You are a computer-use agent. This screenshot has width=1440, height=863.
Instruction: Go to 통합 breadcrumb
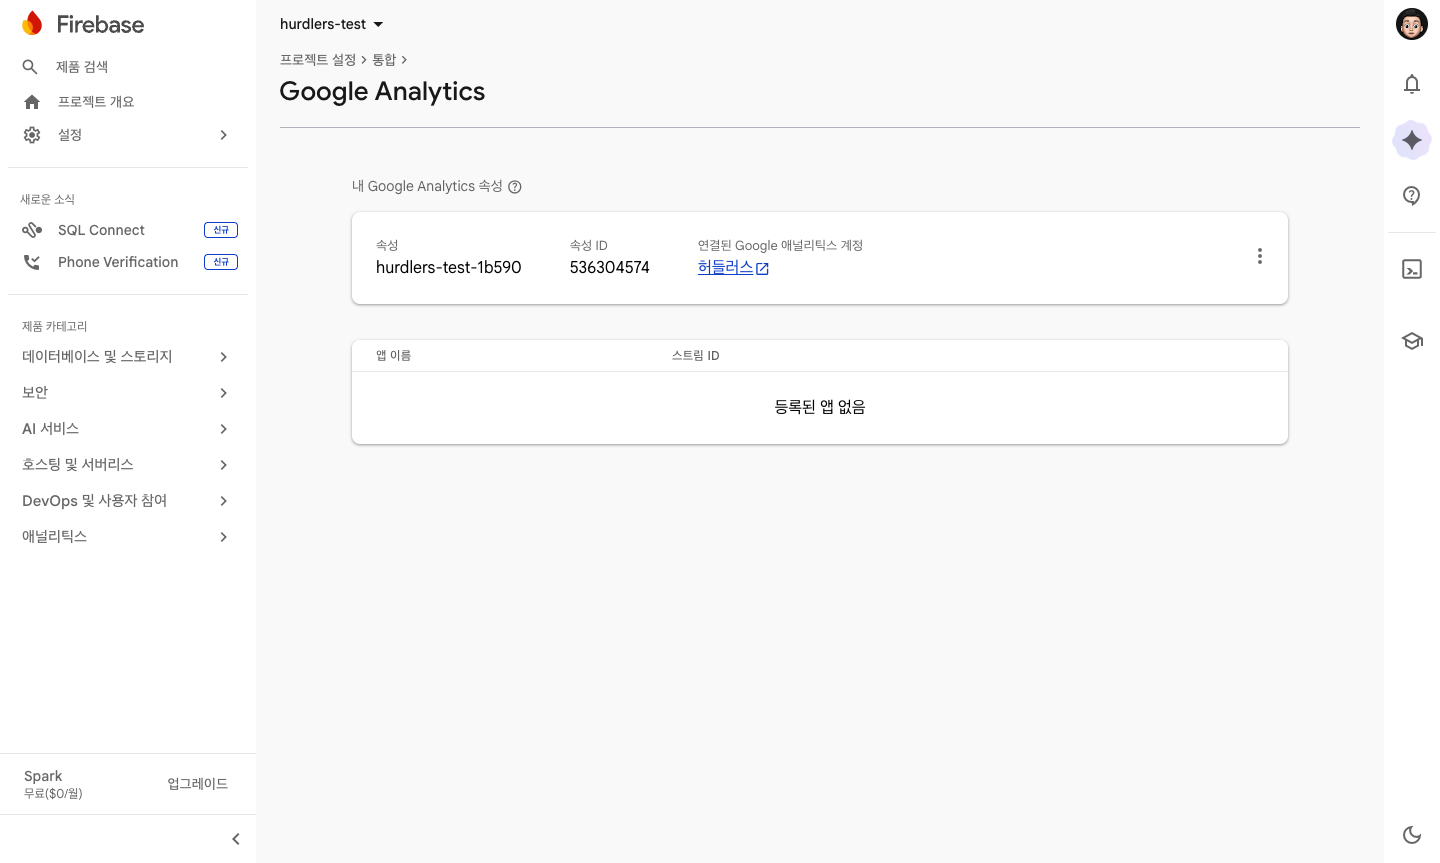pyautogui.click(x=384, y=60)
